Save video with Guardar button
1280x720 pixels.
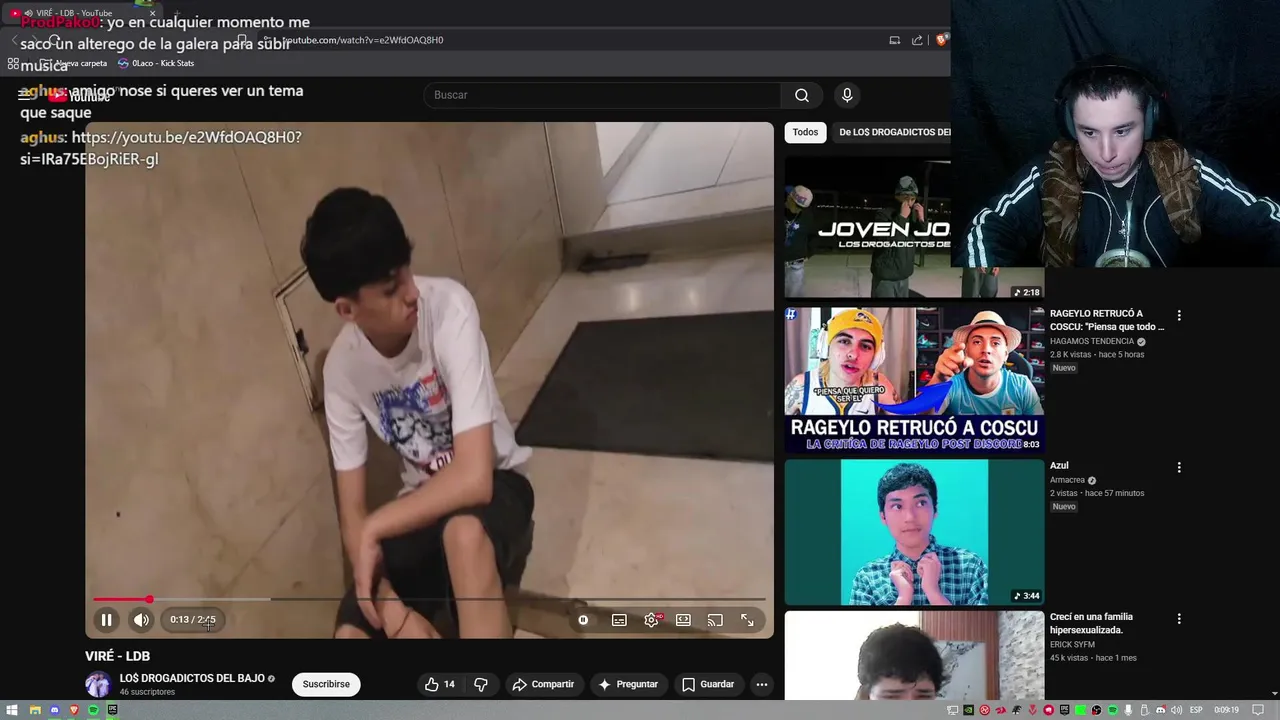pyautogui.click(x=708, y=684)
